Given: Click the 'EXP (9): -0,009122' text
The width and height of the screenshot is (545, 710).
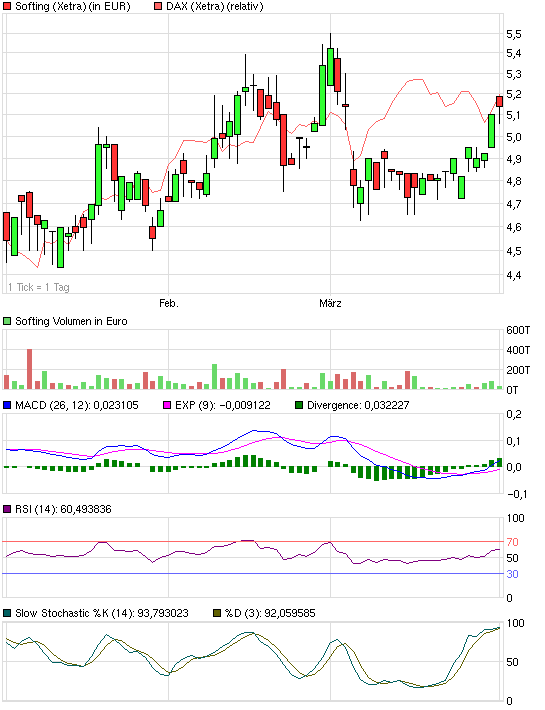Looking at the screenshot, I should coord(223,405).
